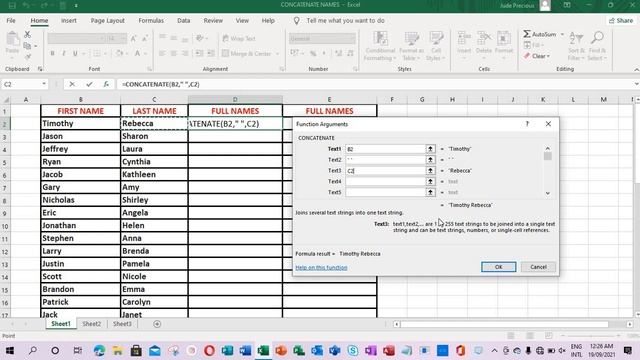Image resolution: width=640 pixels, height=360 pixels.
Task: Click Cancel in Function Arguments dialog
Action: tap(538, 267)
